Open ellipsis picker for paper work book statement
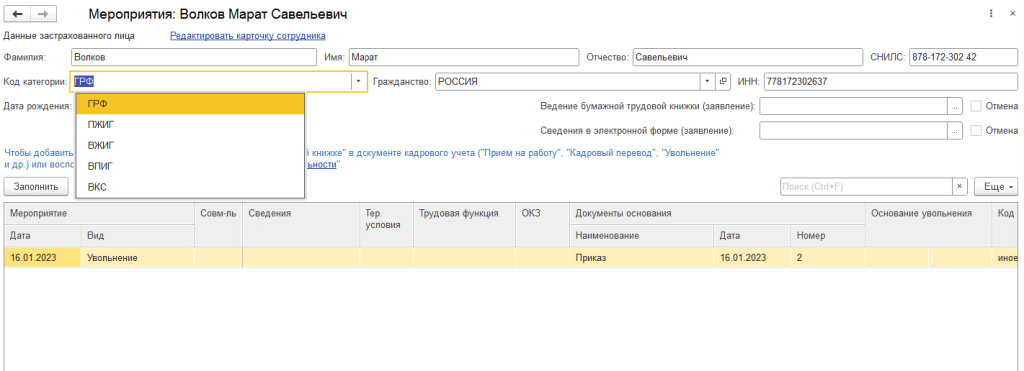 point(955,106)
